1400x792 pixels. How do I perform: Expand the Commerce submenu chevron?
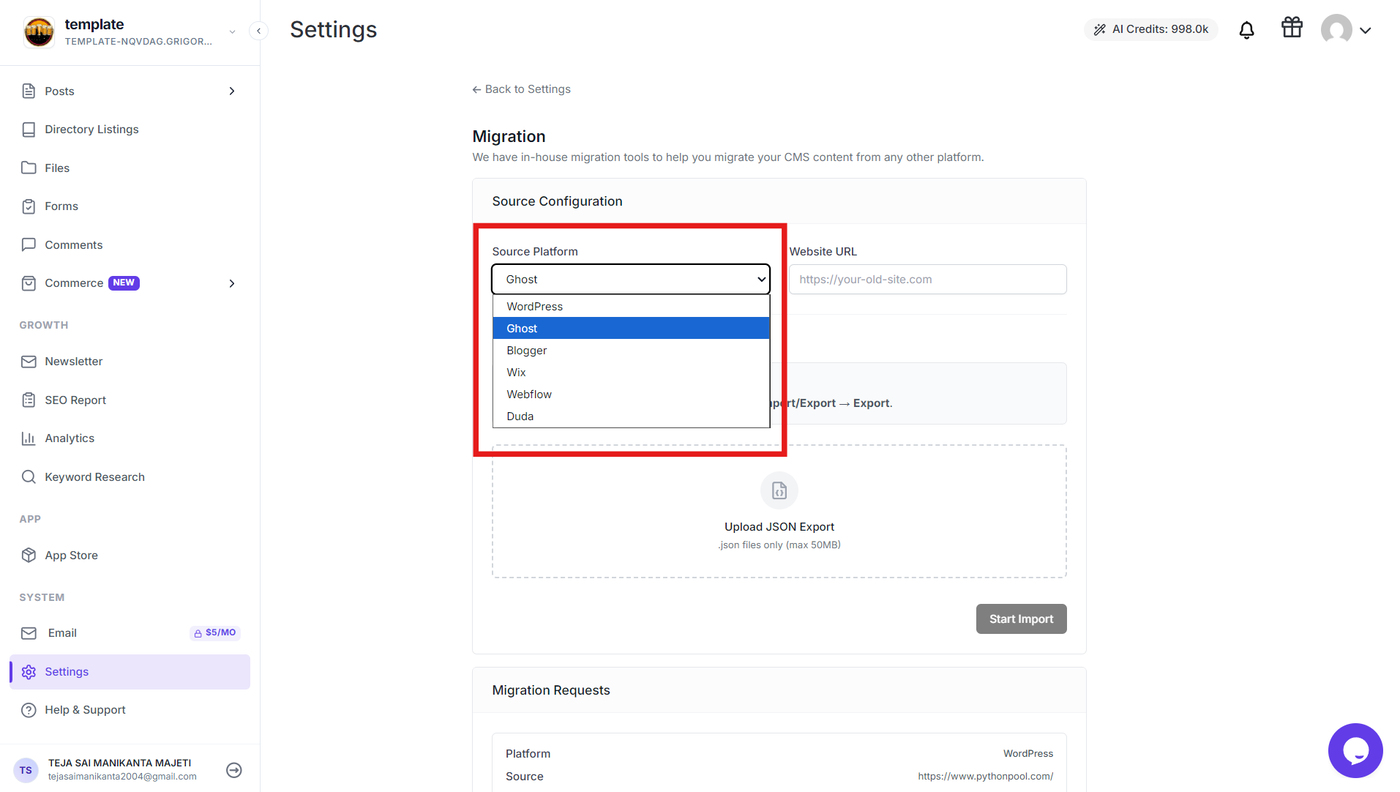232,284
